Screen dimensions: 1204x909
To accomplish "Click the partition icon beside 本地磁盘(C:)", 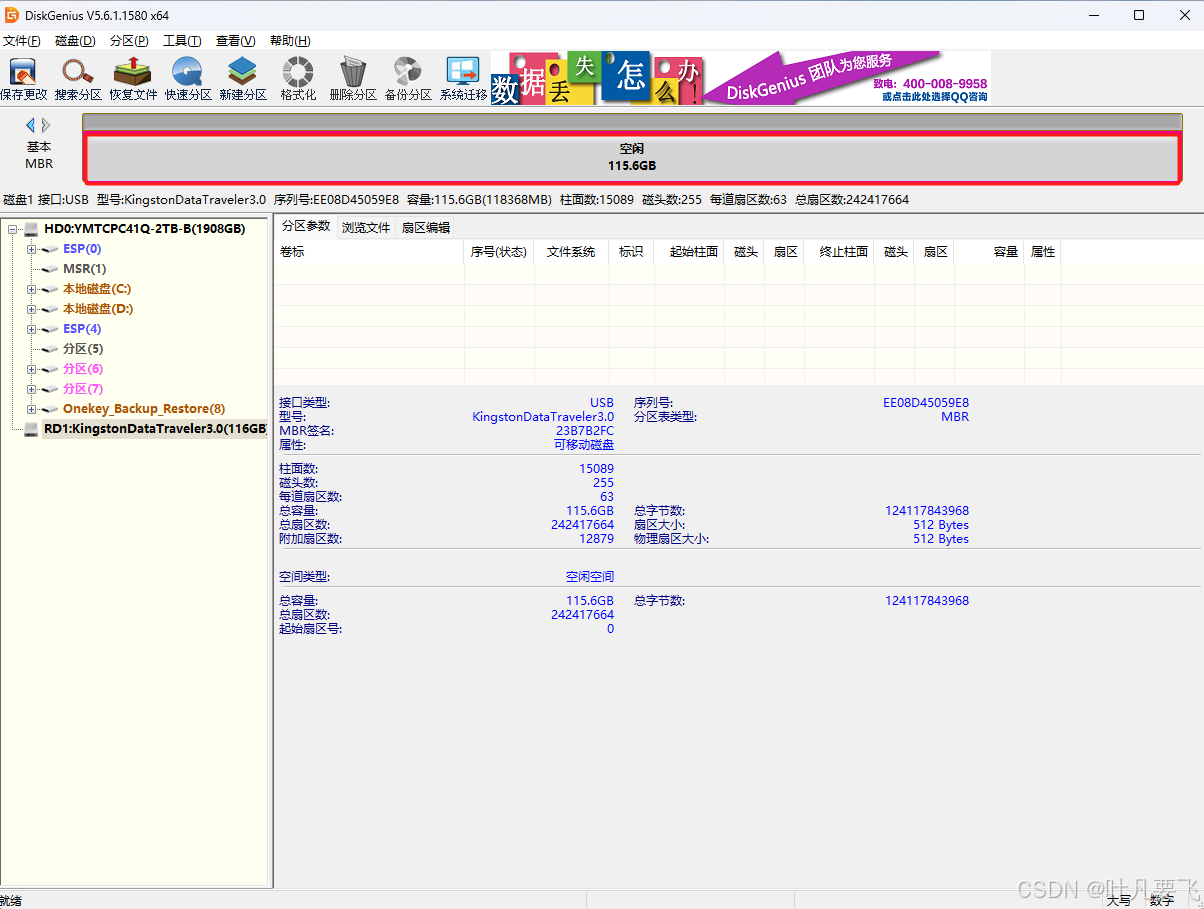I will pos(51,289).
